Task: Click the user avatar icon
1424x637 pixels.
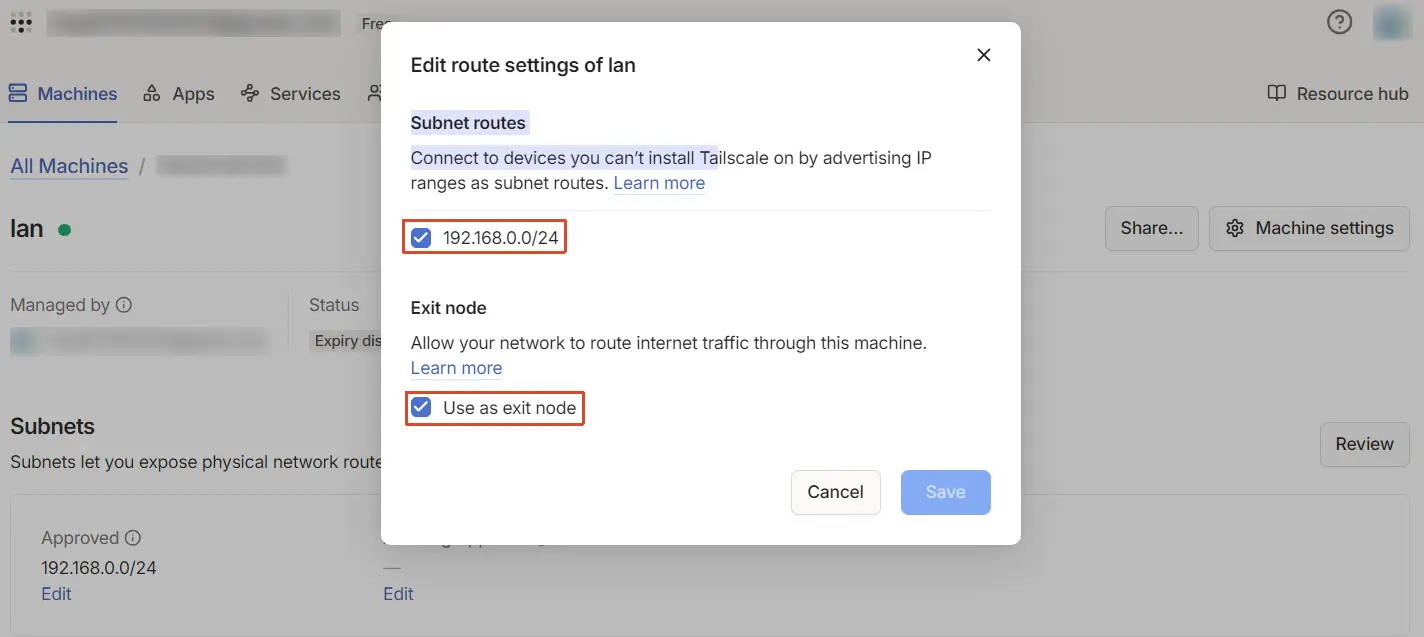Action: [x=1391, y=22]
